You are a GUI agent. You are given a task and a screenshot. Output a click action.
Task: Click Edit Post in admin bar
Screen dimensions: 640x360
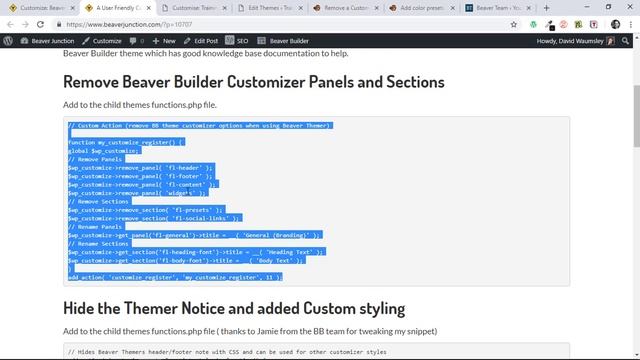coord(201,41)
